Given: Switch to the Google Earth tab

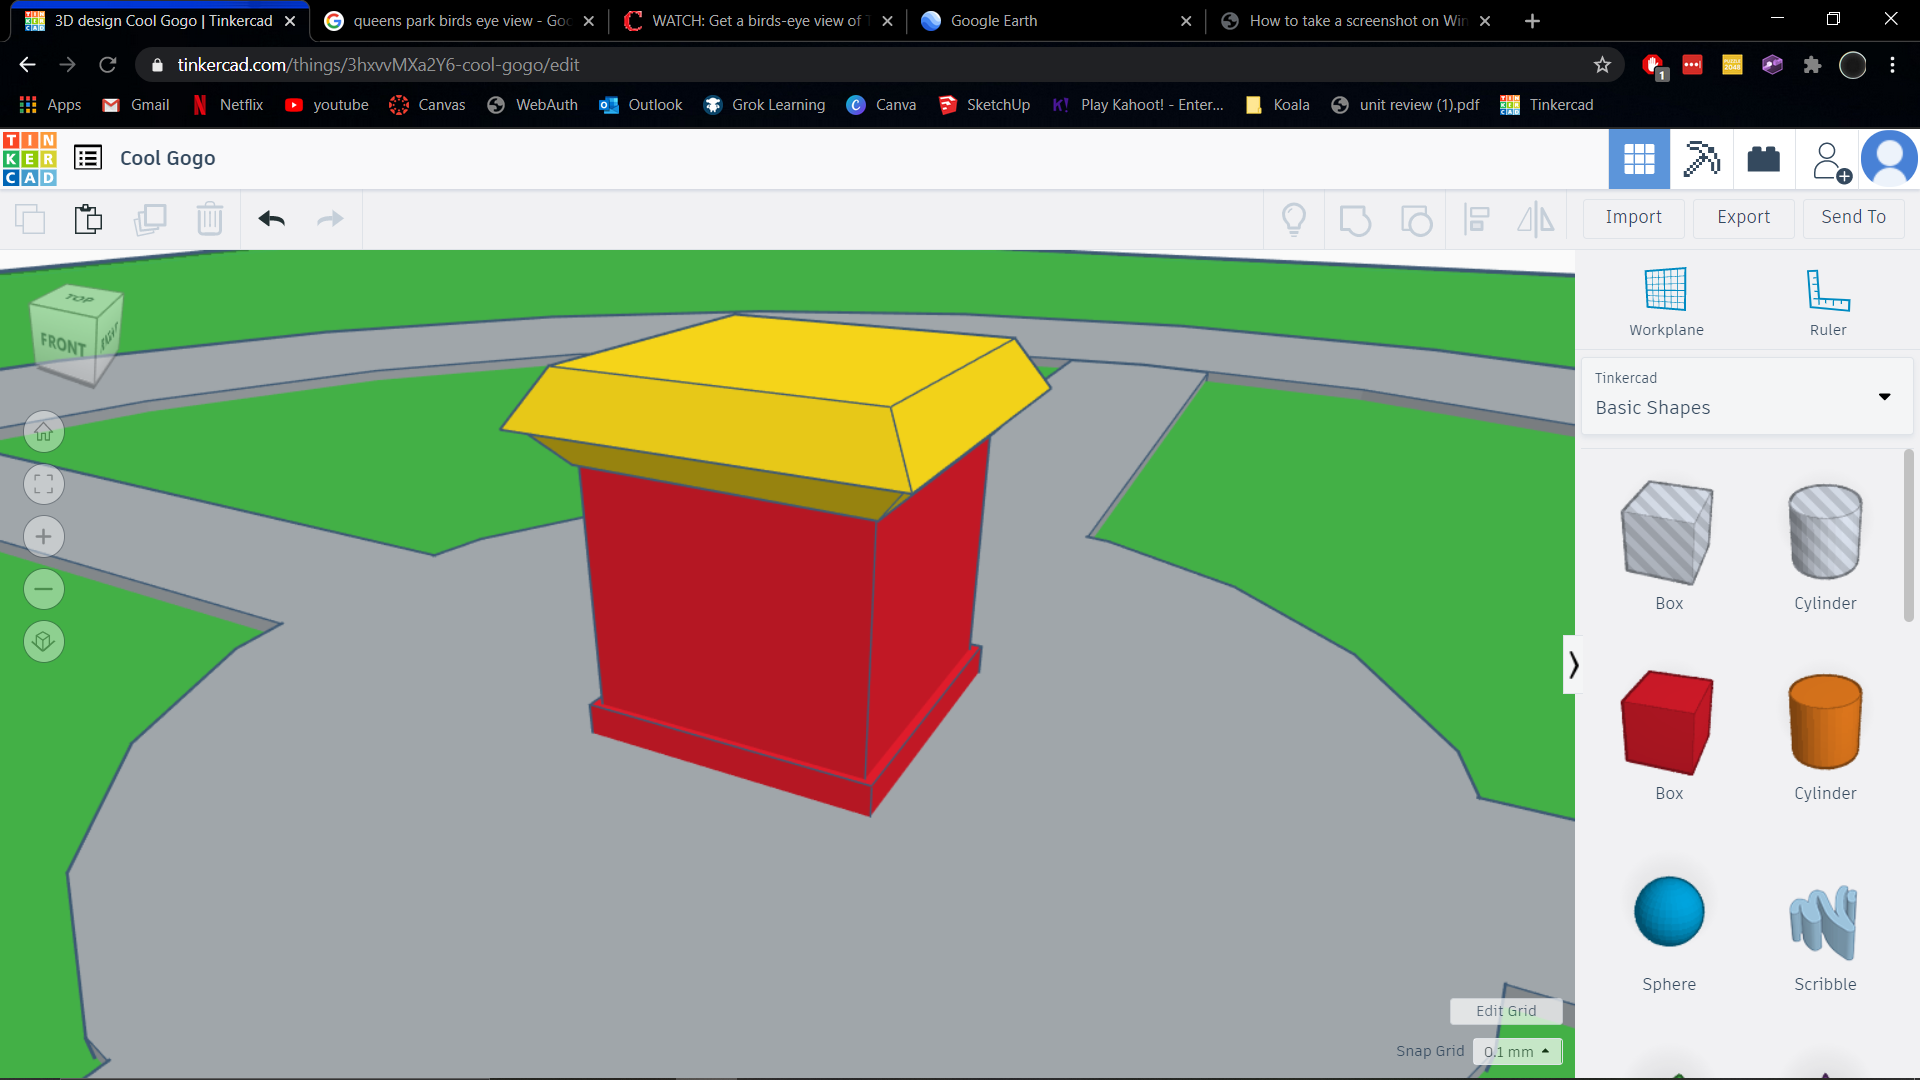Looking at the screenshot, I should coord(1057,21).
